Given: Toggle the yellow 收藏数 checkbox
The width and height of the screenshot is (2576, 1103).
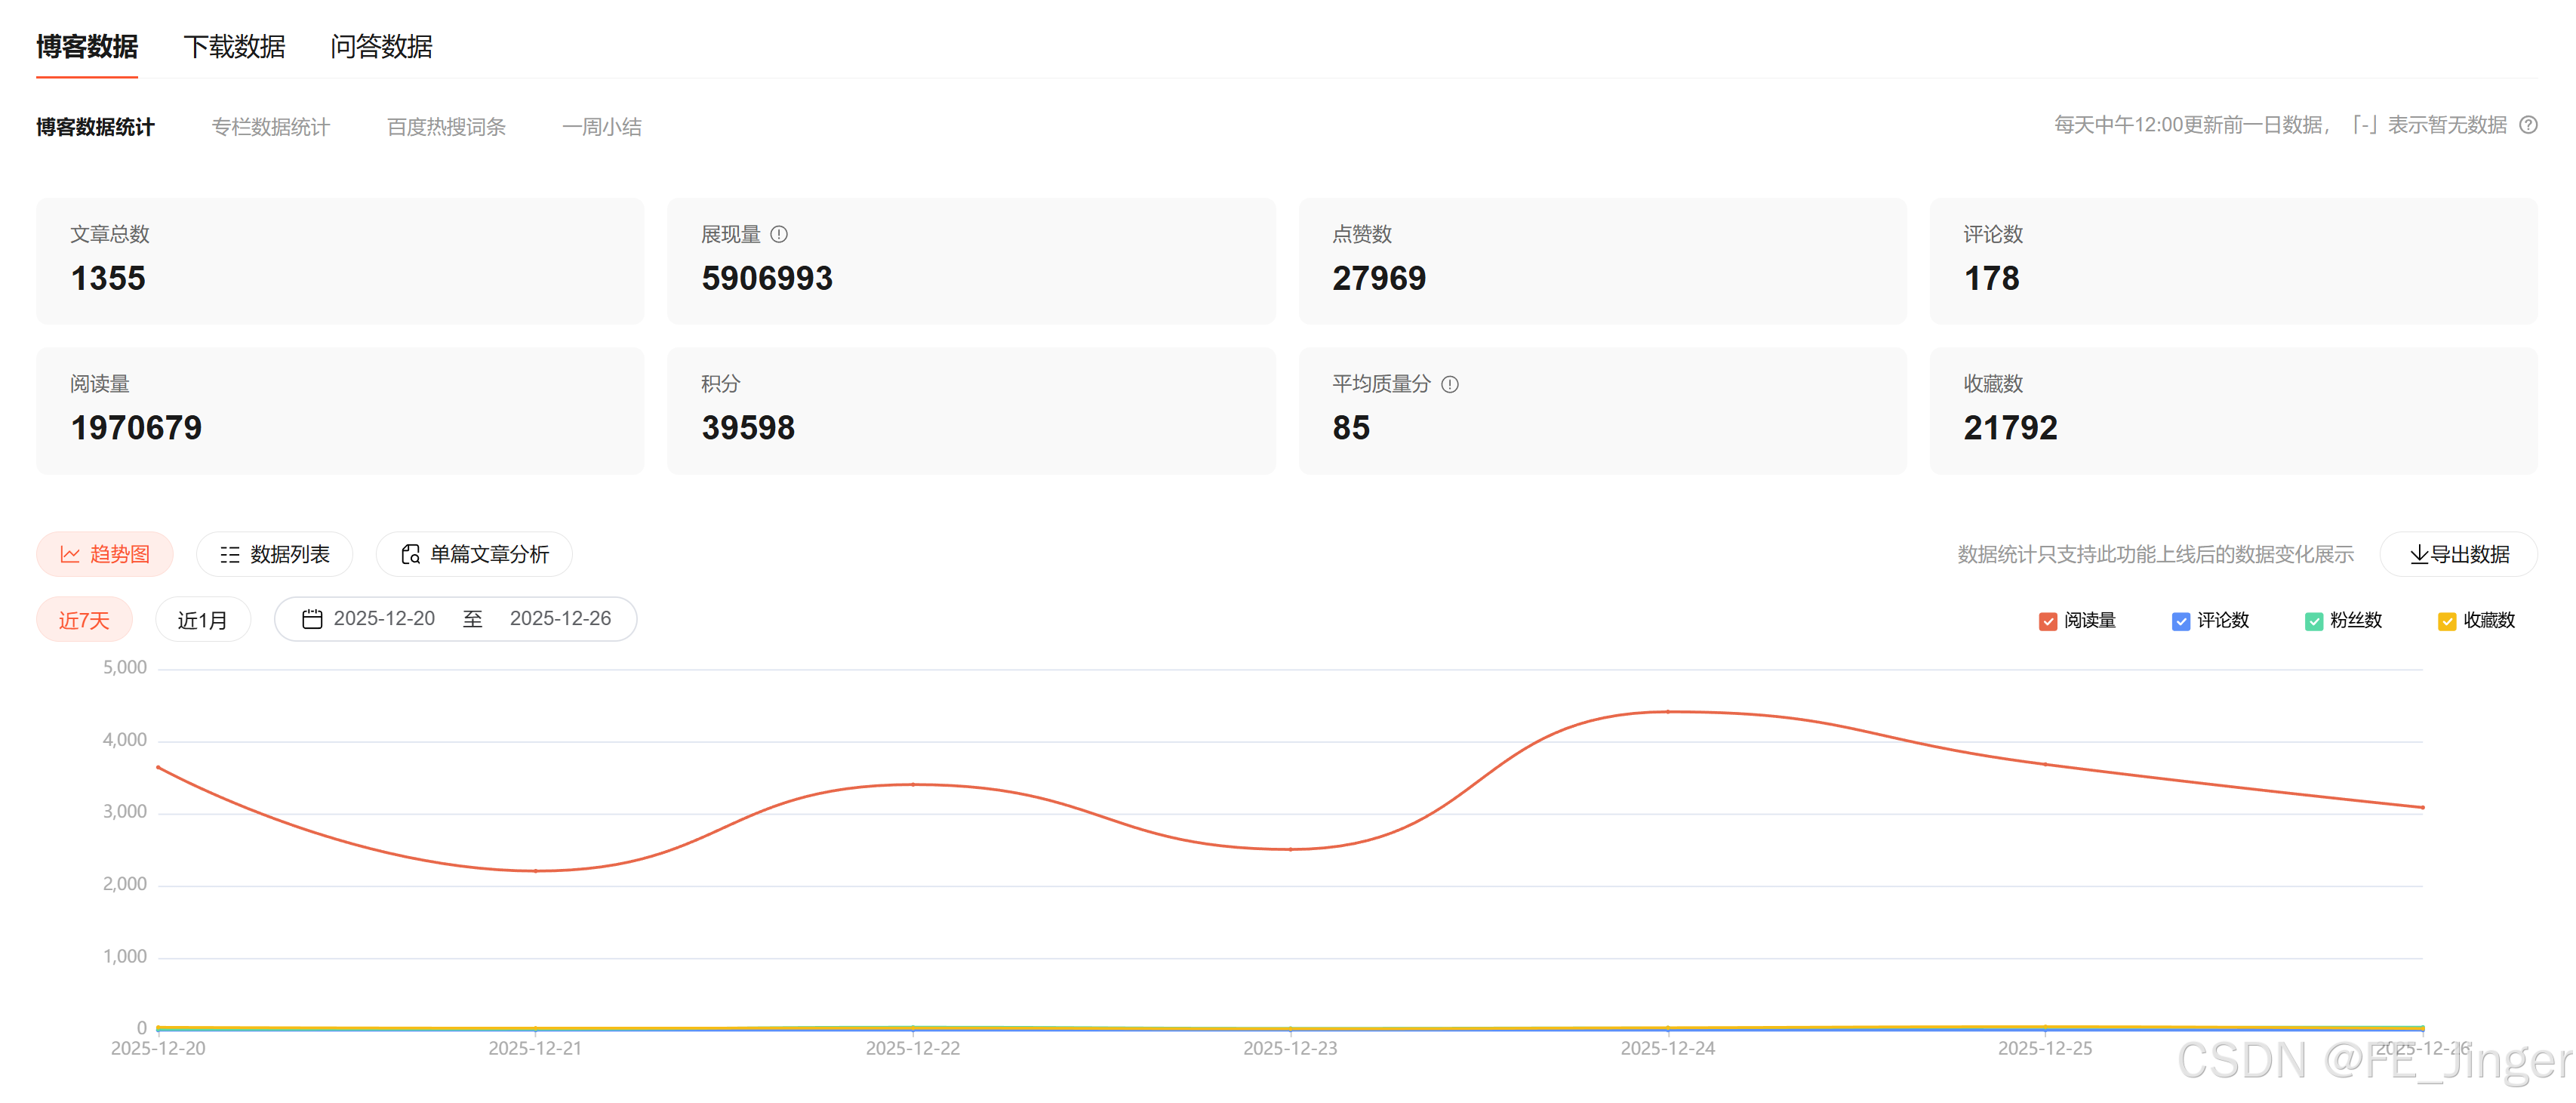Looking at the screenshot, I should (2446, 621).
